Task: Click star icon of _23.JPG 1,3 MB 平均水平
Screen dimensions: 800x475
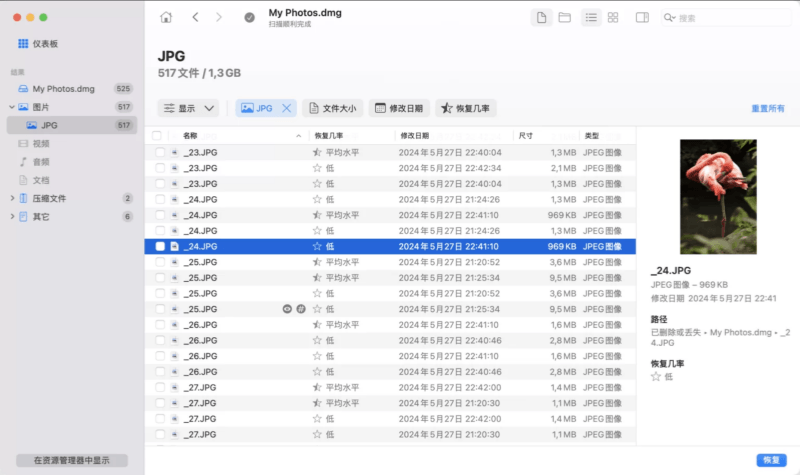Action: point(317,152)
